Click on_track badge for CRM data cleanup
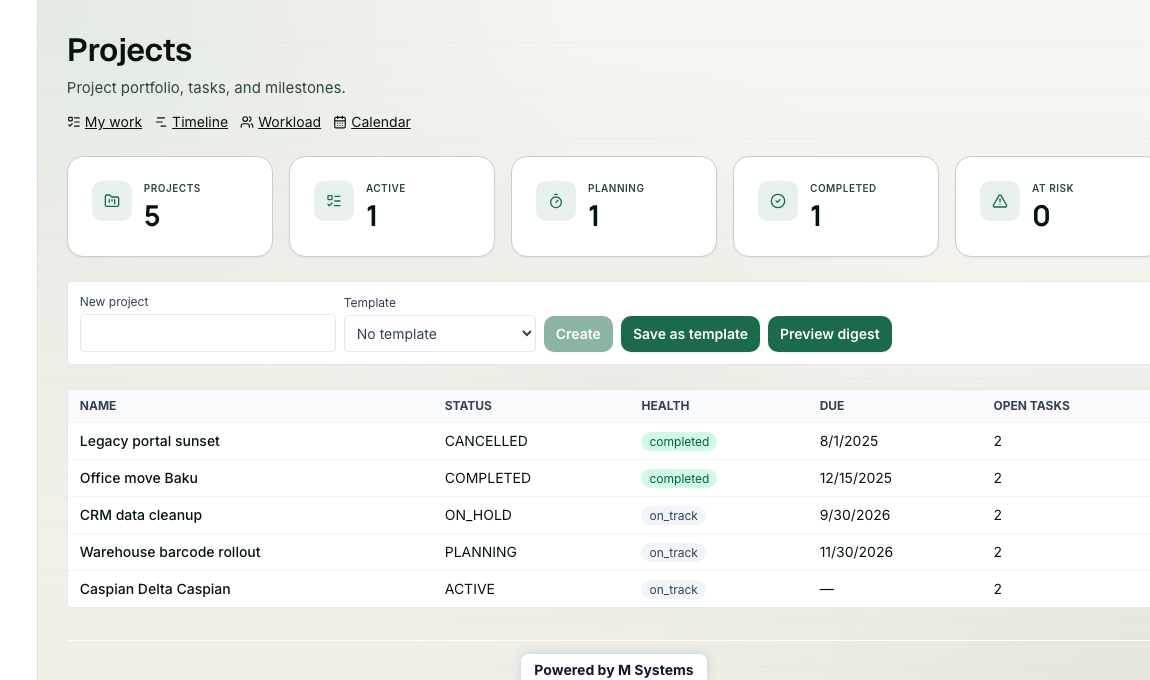This screenshot has width=1150, height=680. pyautogui.click(x=673, y=516)
